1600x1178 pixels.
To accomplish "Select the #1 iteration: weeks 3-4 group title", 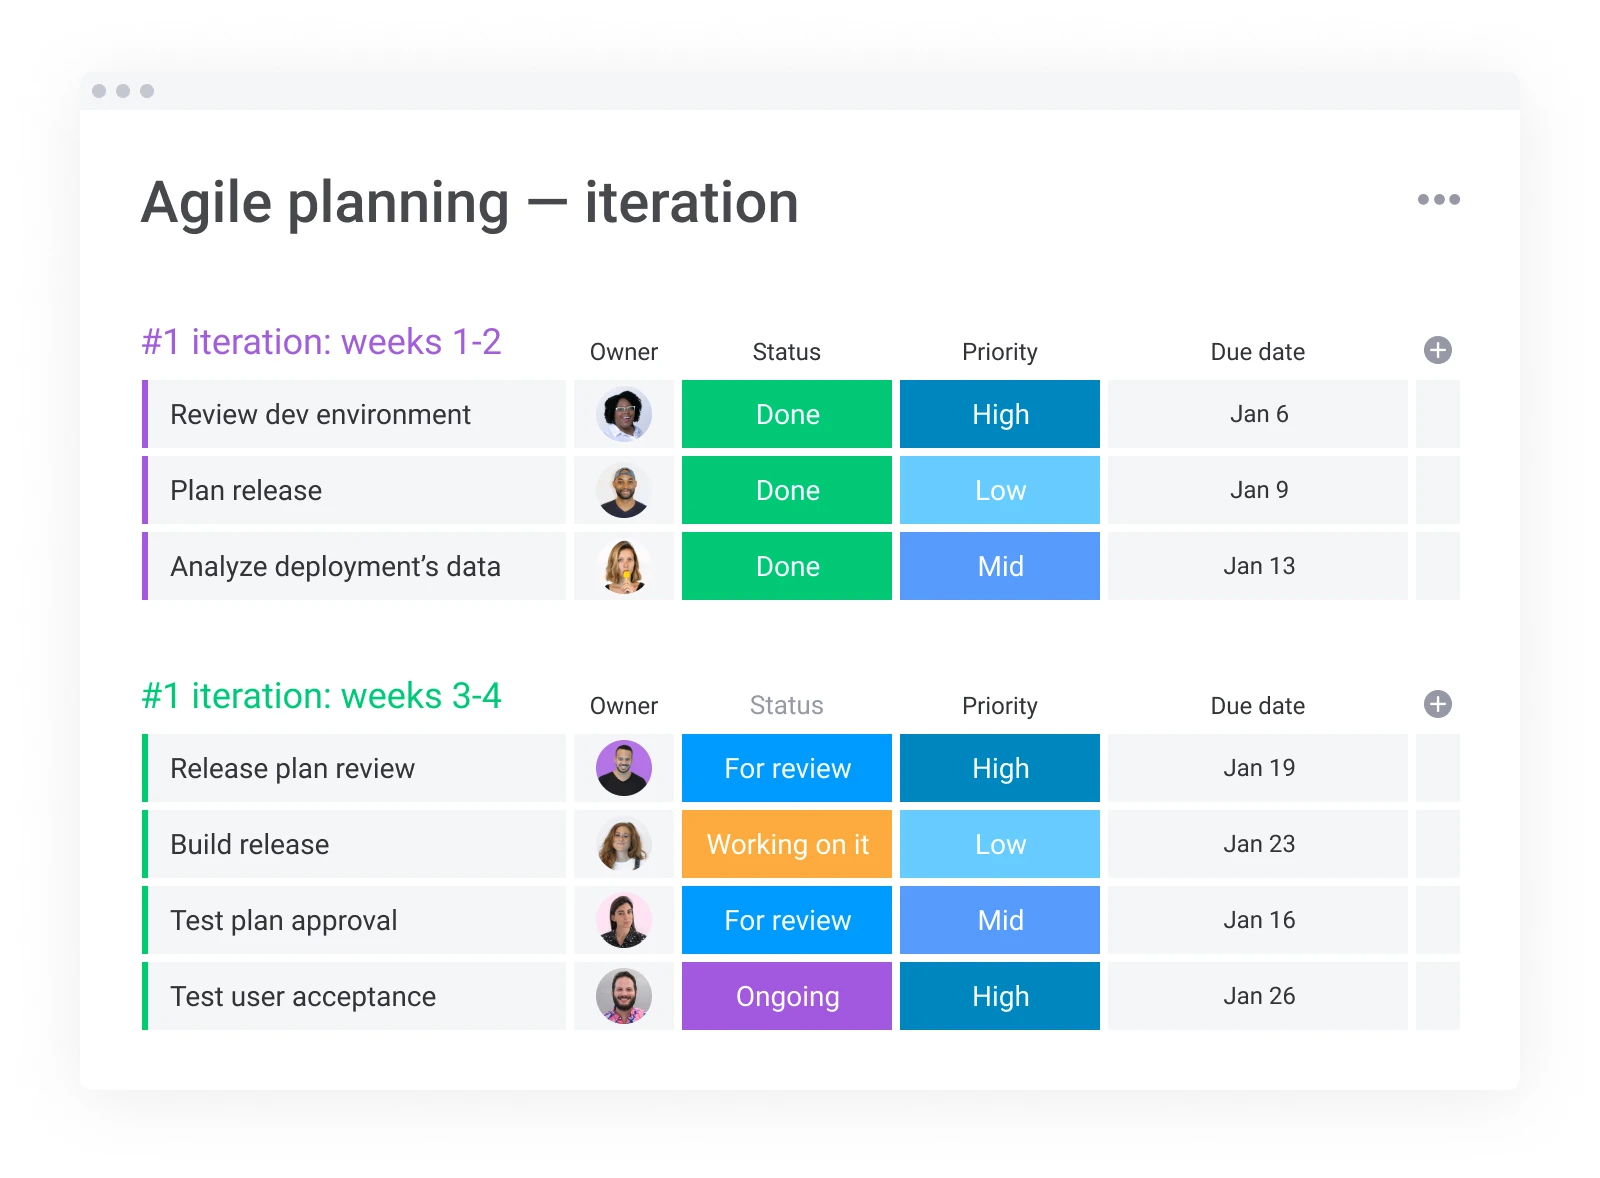I will click(321, 696).
